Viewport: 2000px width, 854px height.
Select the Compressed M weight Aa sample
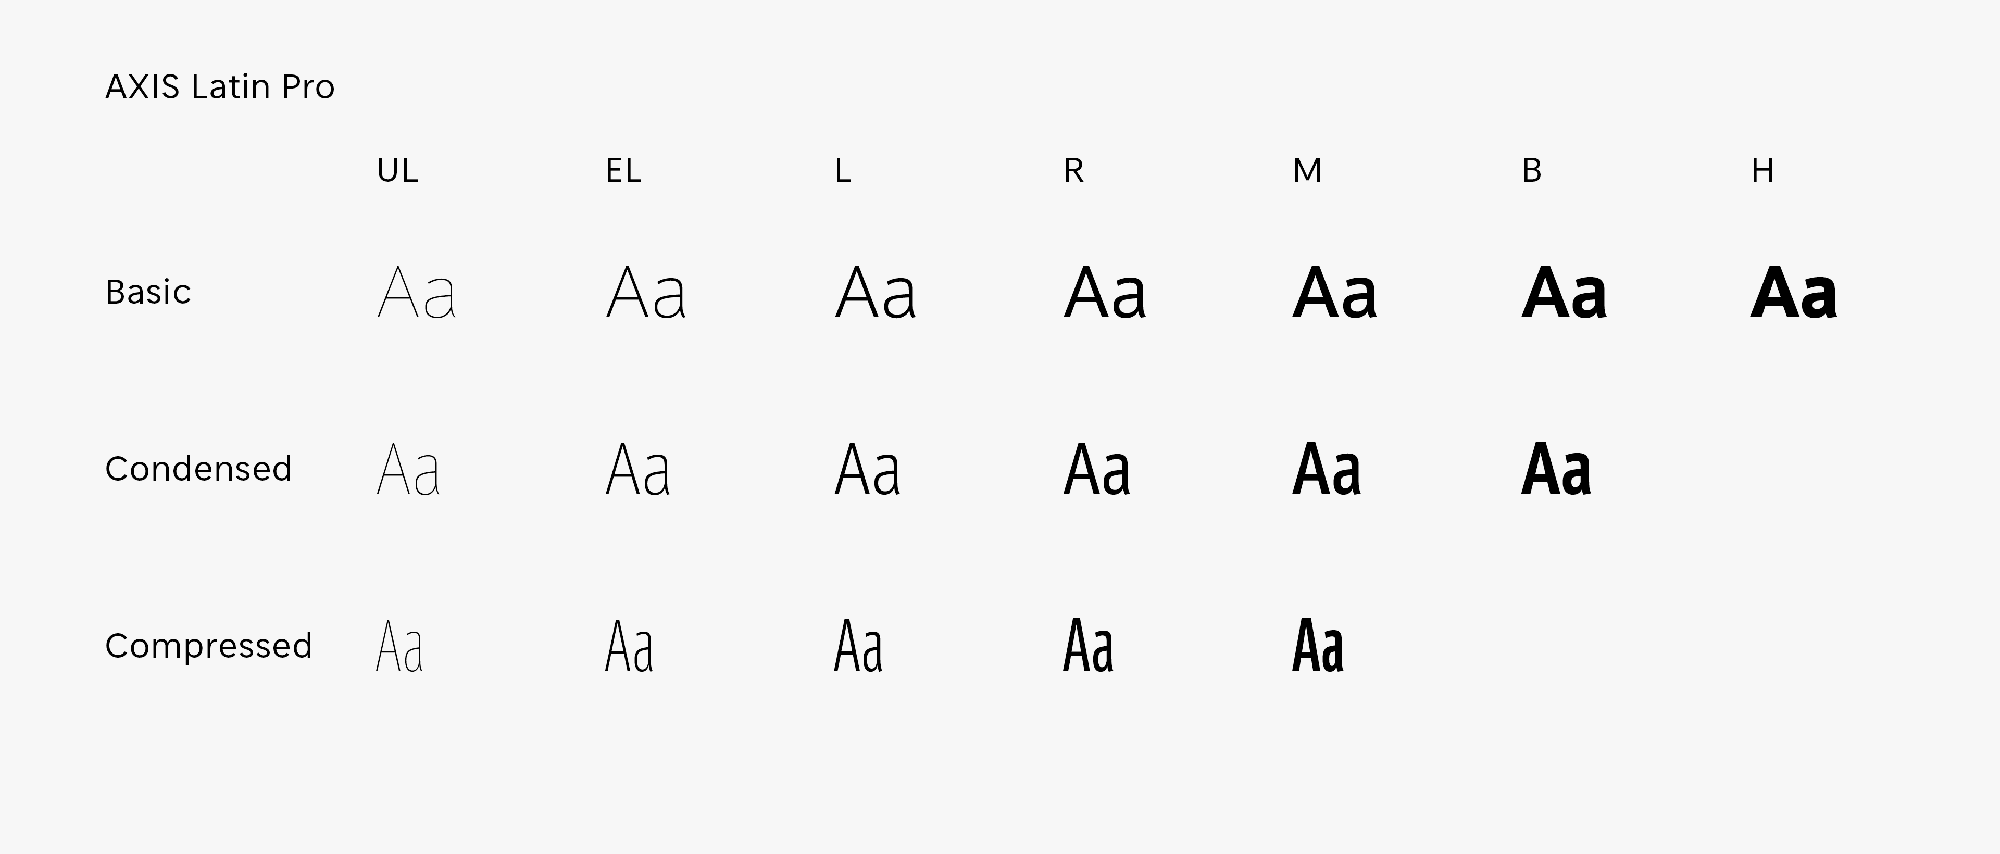pyautogui.click(x=1318, y=646)
